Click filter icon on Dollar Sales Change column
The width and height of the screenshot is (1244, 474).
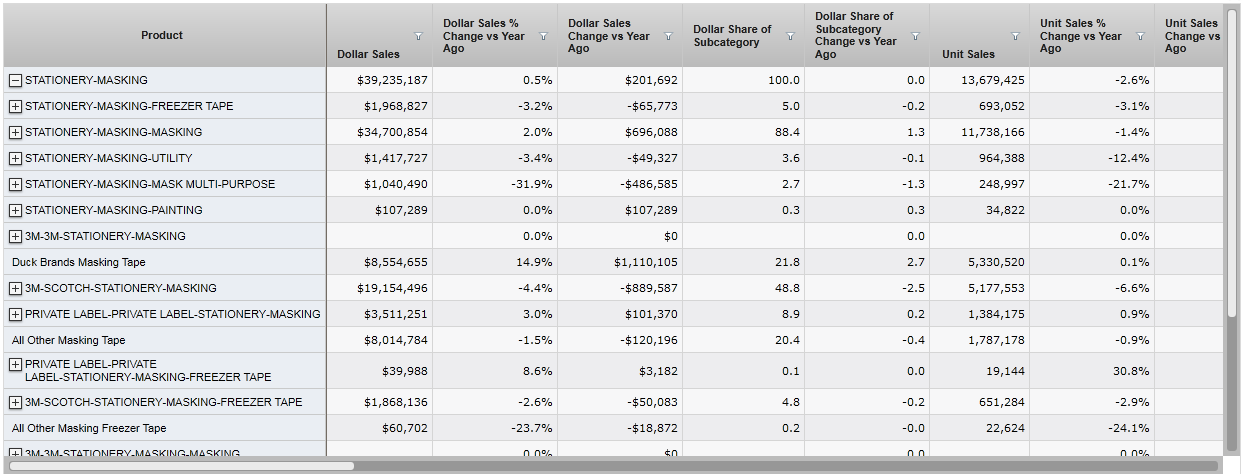(668, 36)
